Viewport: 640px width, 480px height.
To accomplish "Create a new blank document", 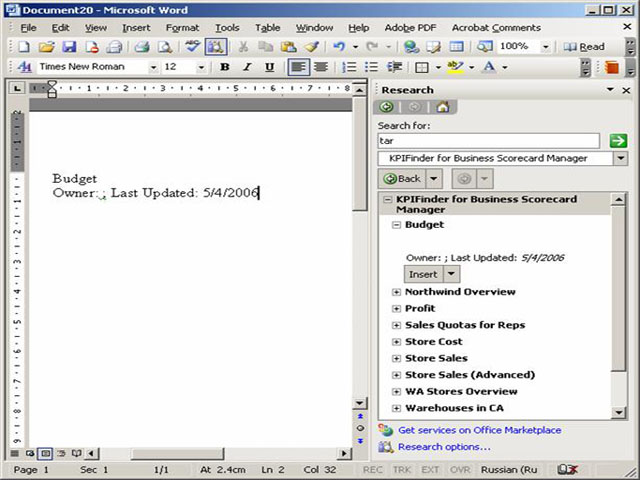I will [x=24, y=47].
